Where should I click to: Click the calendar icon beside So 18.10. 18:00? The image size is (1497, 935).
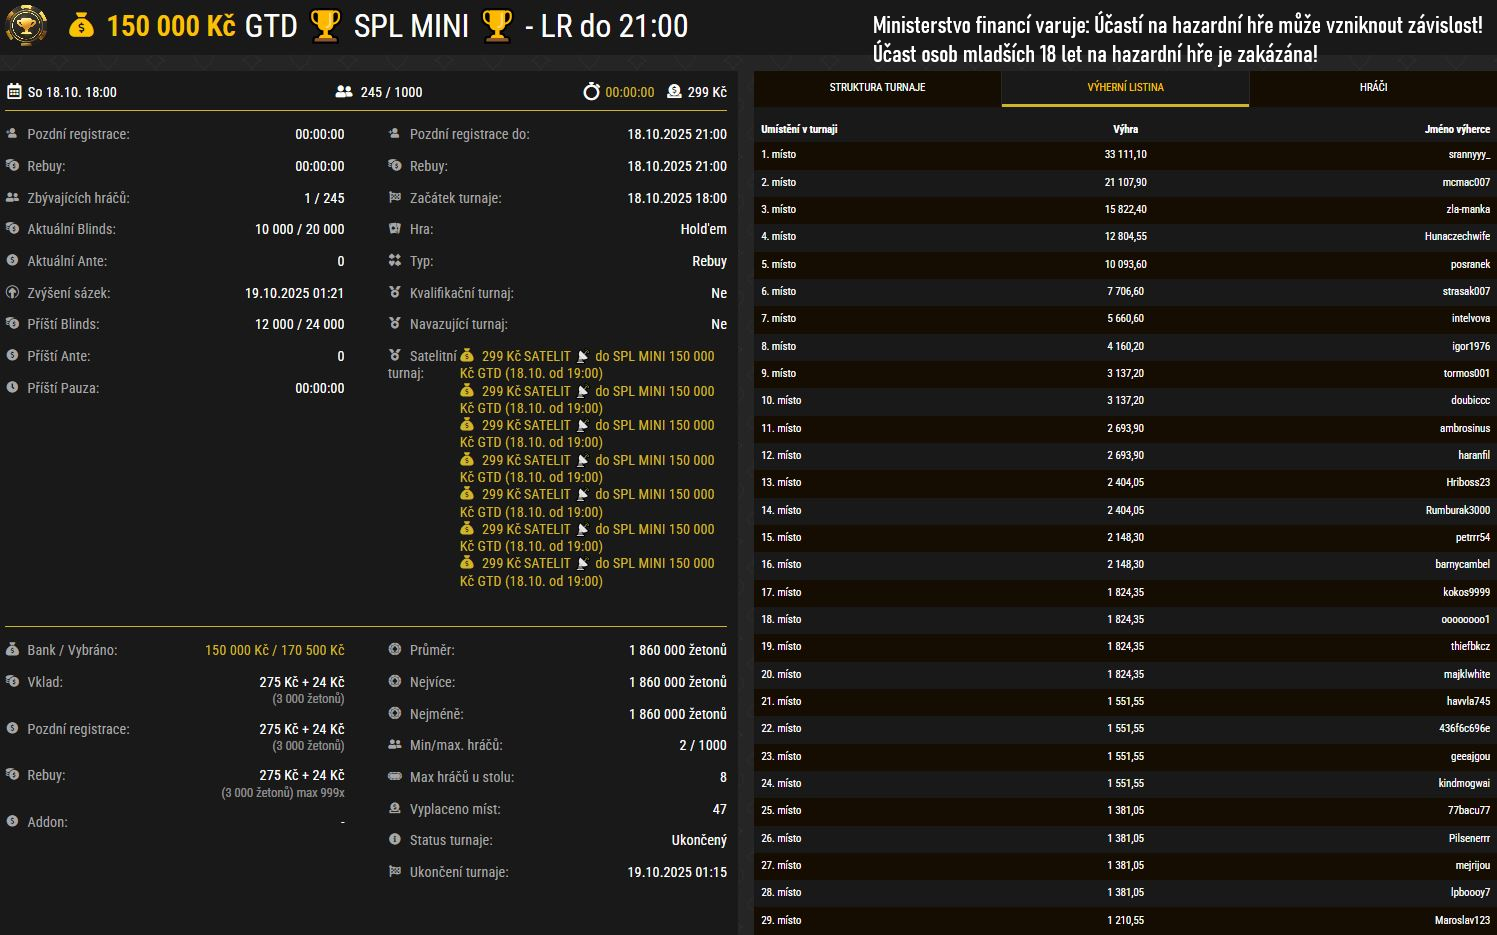(14, 92)
